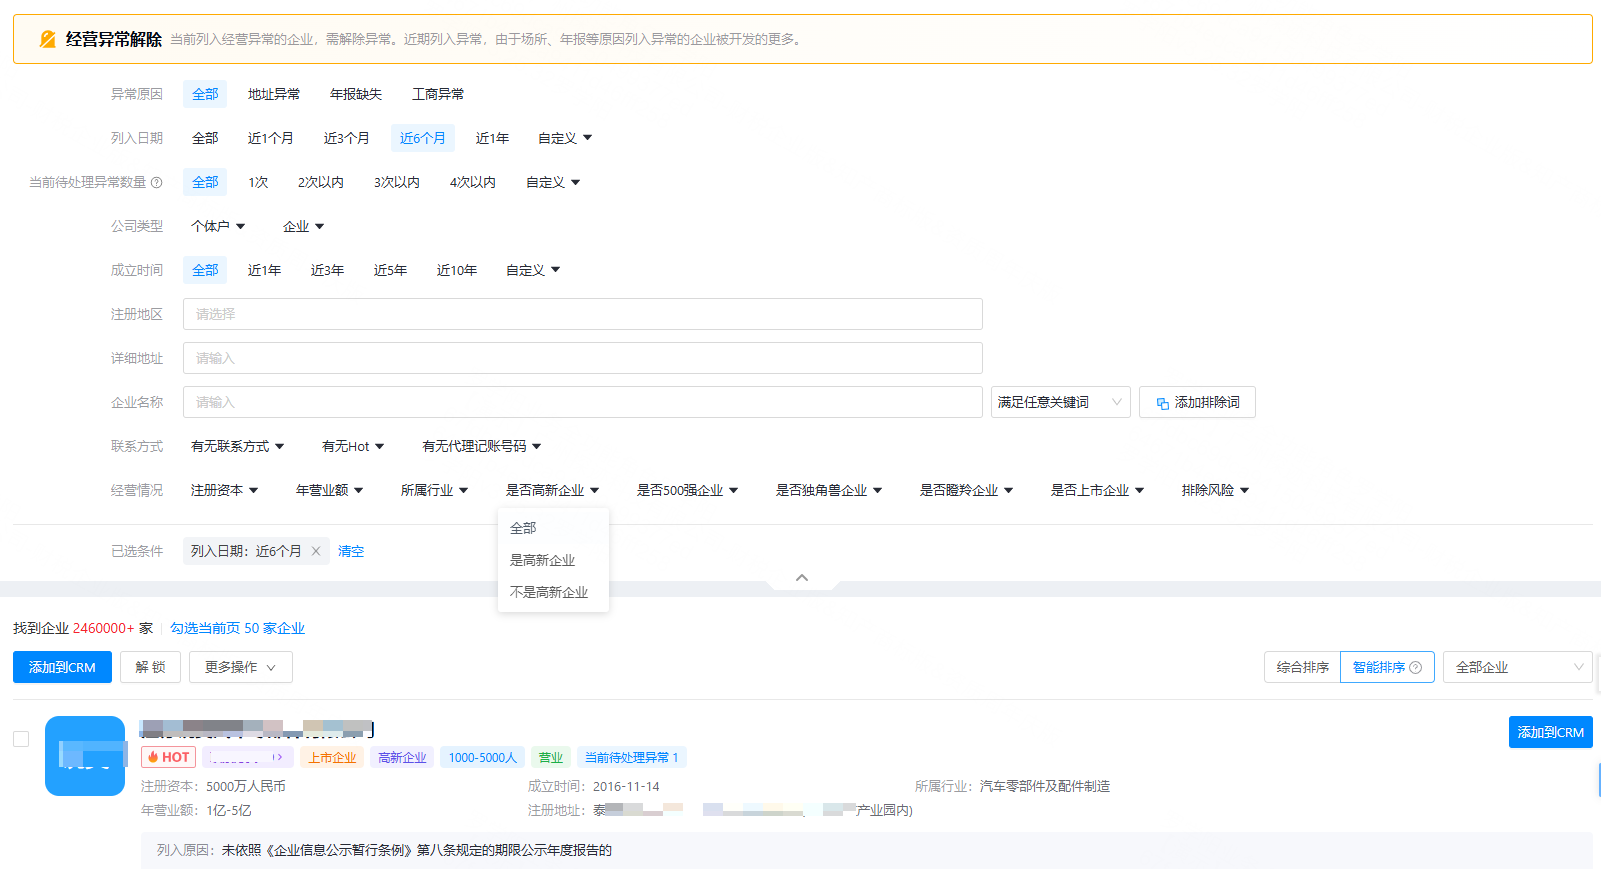The height and width of the screenshot is (869, 1601).
Task: Click the help icon on 智能排序
Action: tap(1415, 668)
